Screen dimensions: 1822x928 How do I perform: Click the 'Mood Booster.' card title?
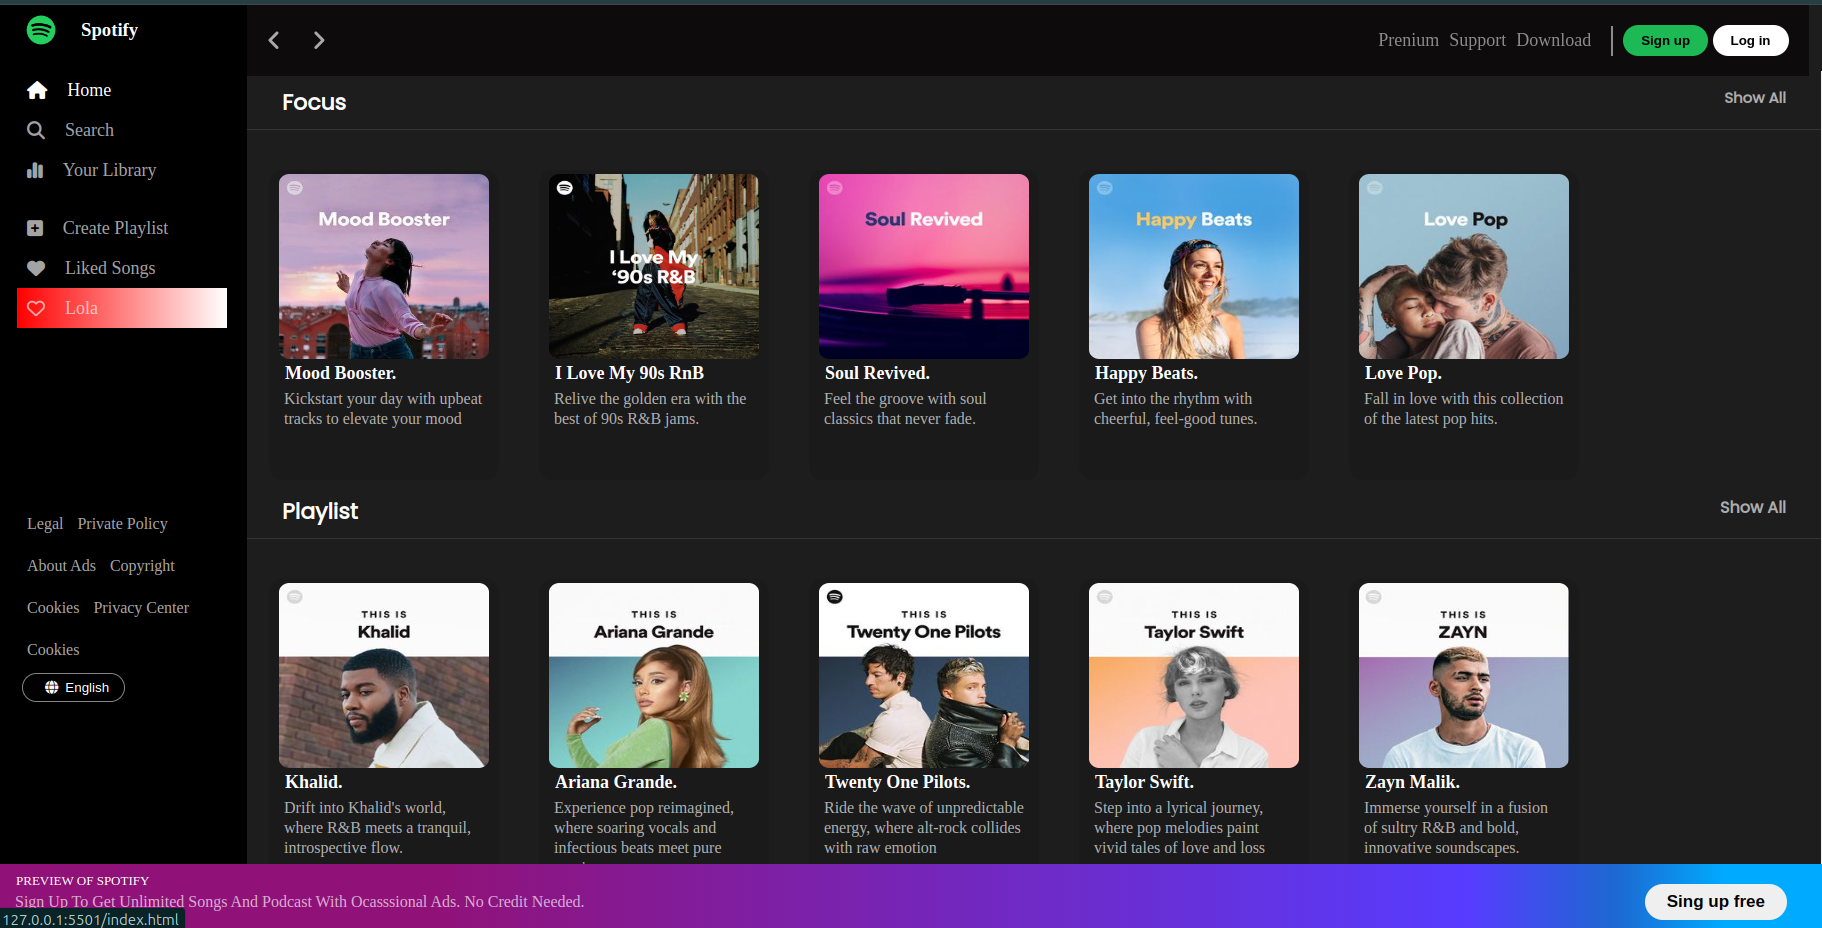point(340,373)
